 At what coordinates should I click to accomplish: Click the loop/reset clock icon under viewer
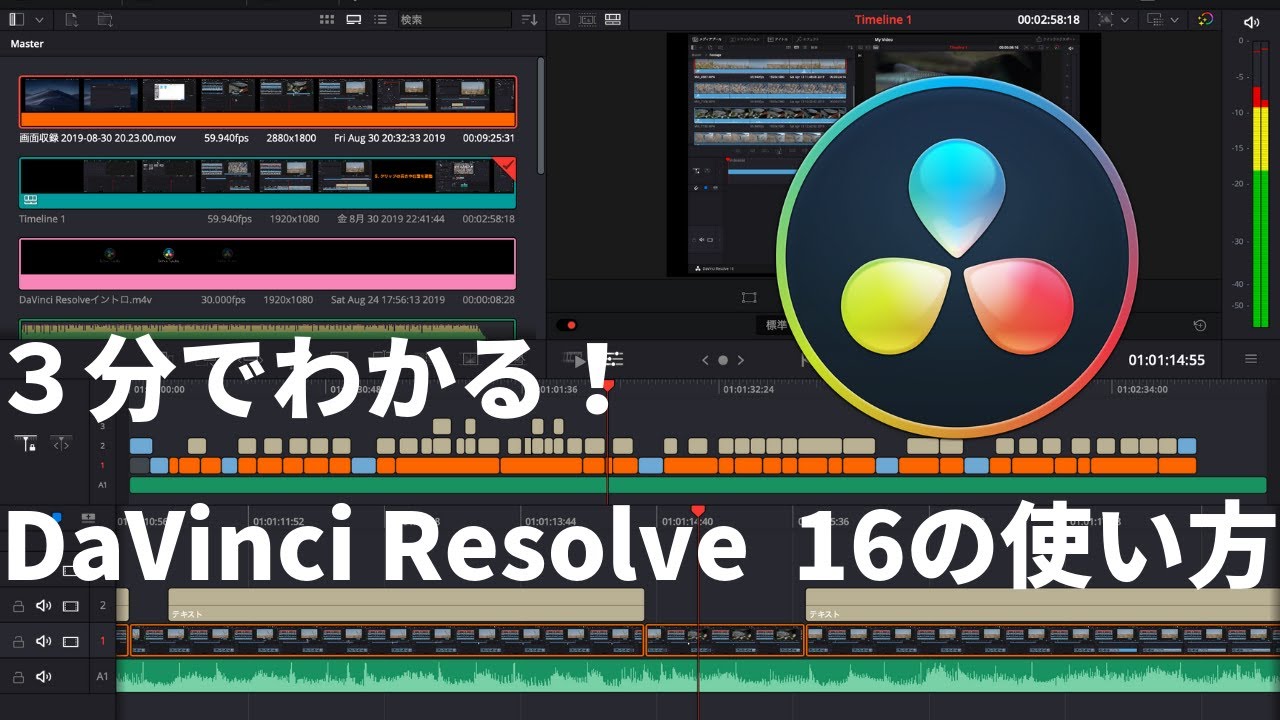(x=1200, y=325)
